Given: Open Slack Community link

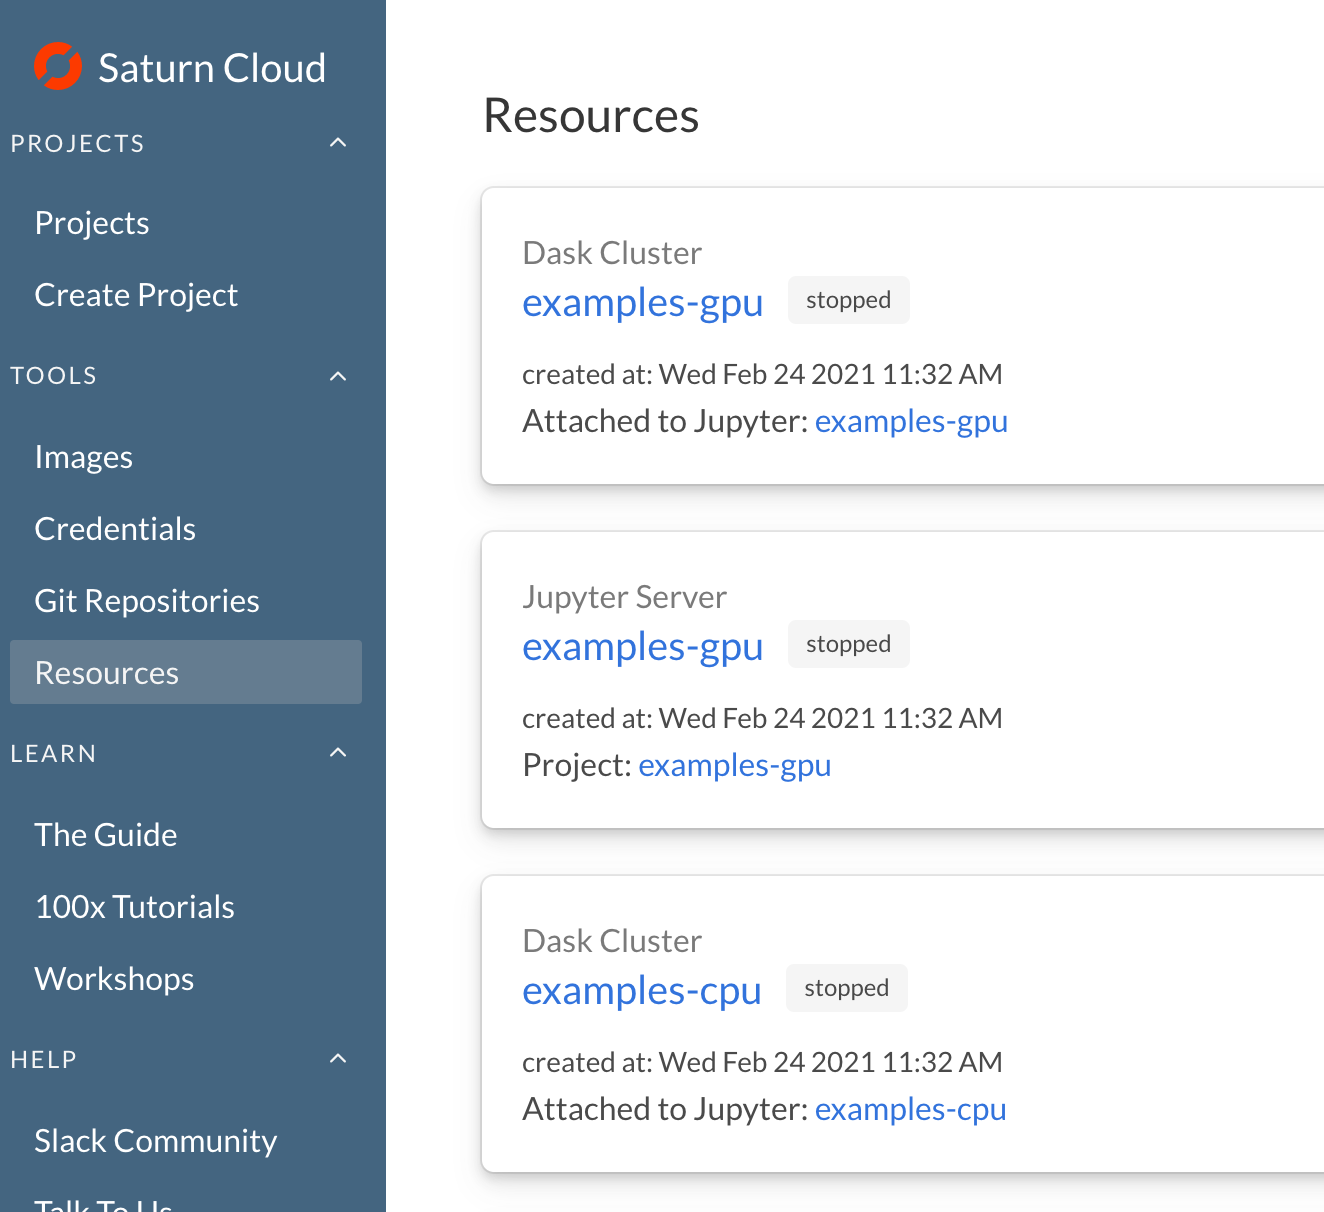Looking at the screenshot, I should pos(156,1141).
